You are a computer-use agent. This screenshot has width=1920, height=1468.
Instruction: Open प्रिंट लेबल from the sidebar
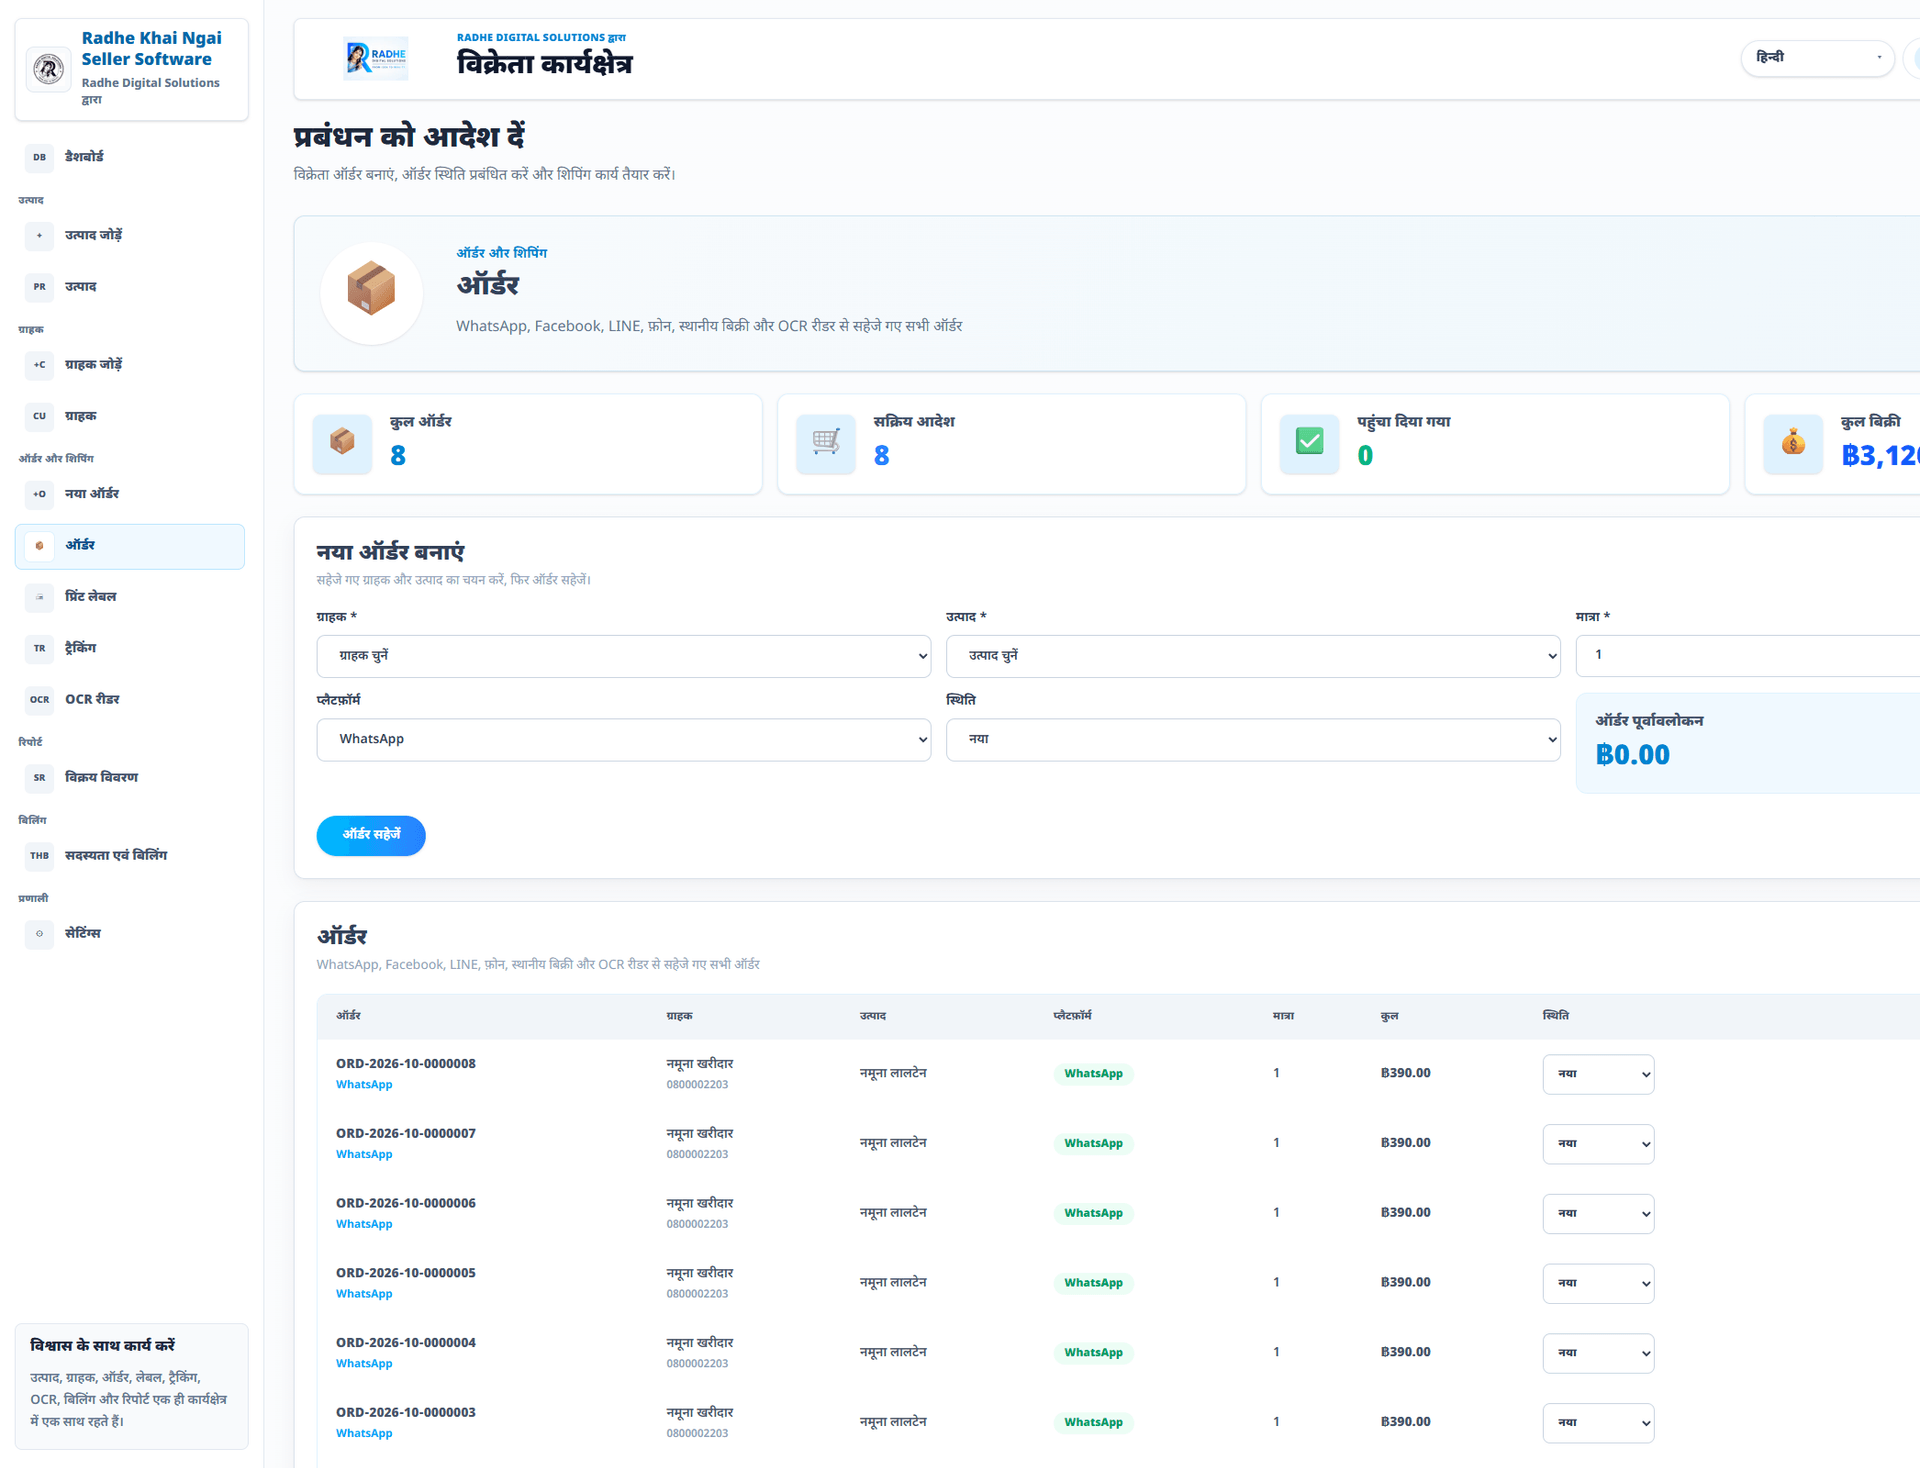pyautogui.click(x=130, y=597)
